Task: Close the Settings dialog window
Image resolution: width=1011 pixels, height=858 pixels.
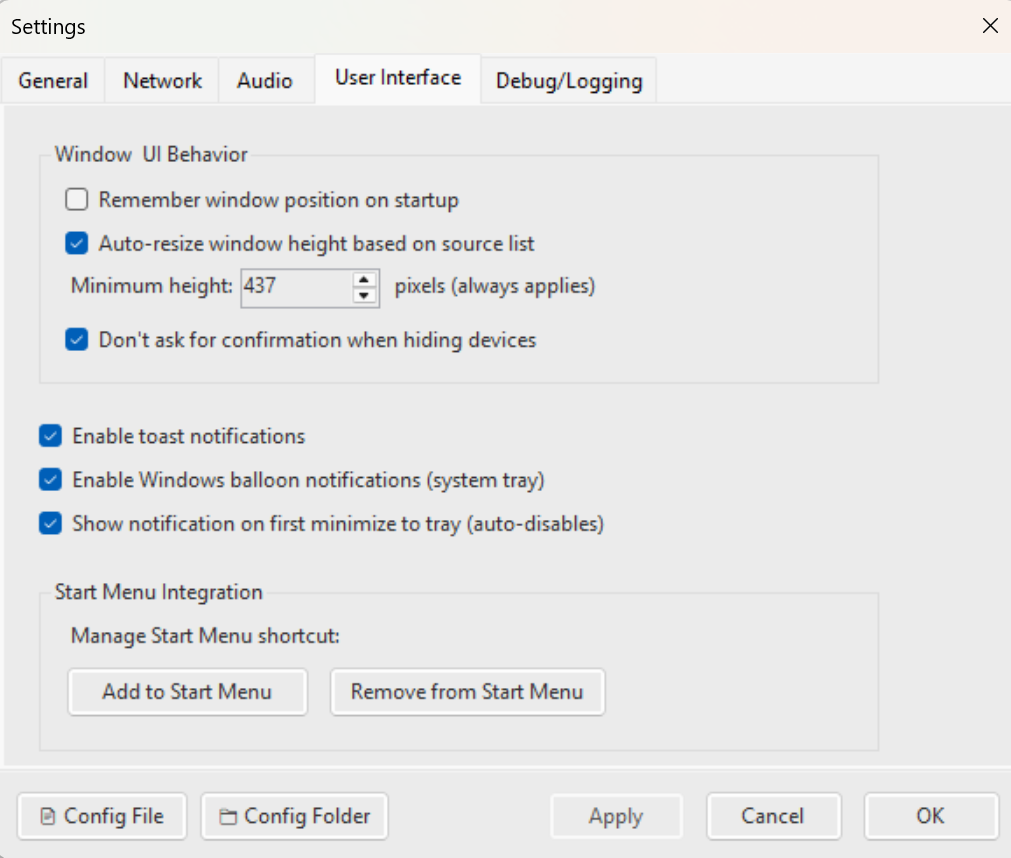Action: [x=989, y=26]
